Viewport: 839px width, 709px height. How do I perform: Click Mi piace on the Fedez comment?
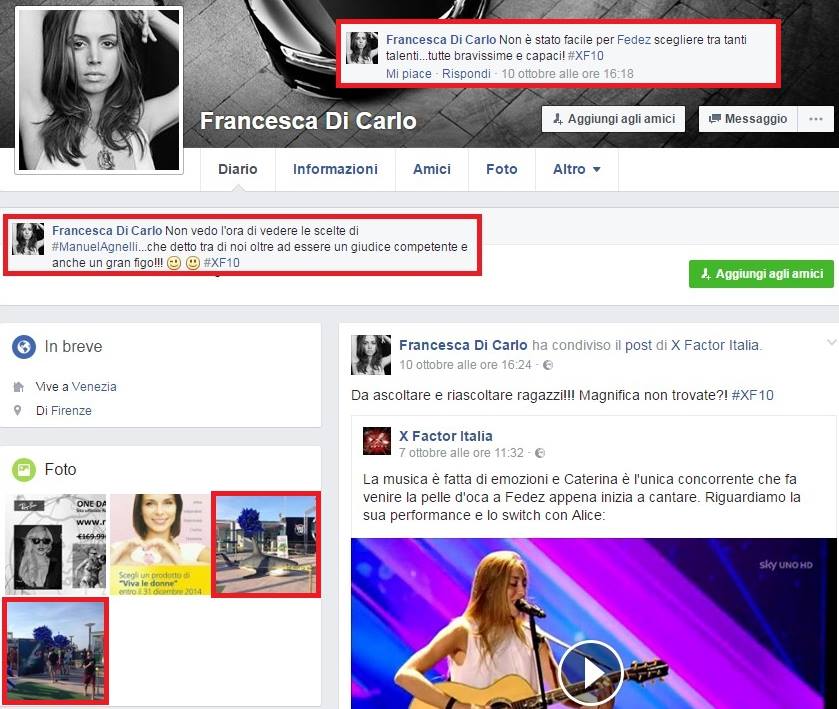pyautogui.click(x=409, y=74)
